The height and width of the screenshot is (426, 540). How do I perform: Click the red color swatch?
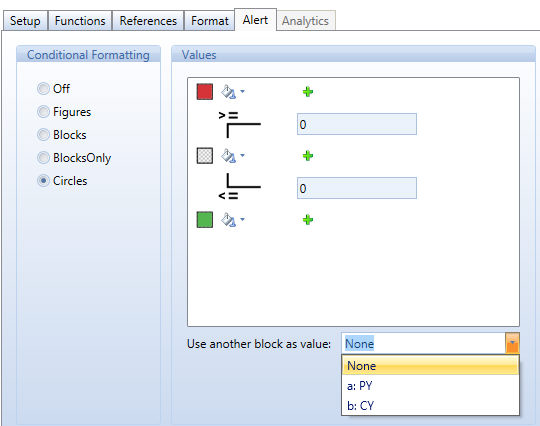pos(205,92)
